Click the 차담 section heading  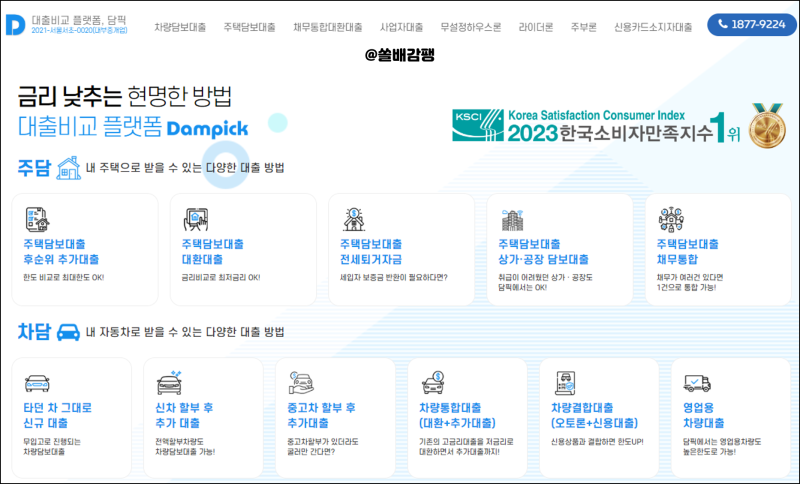point(34,332)
